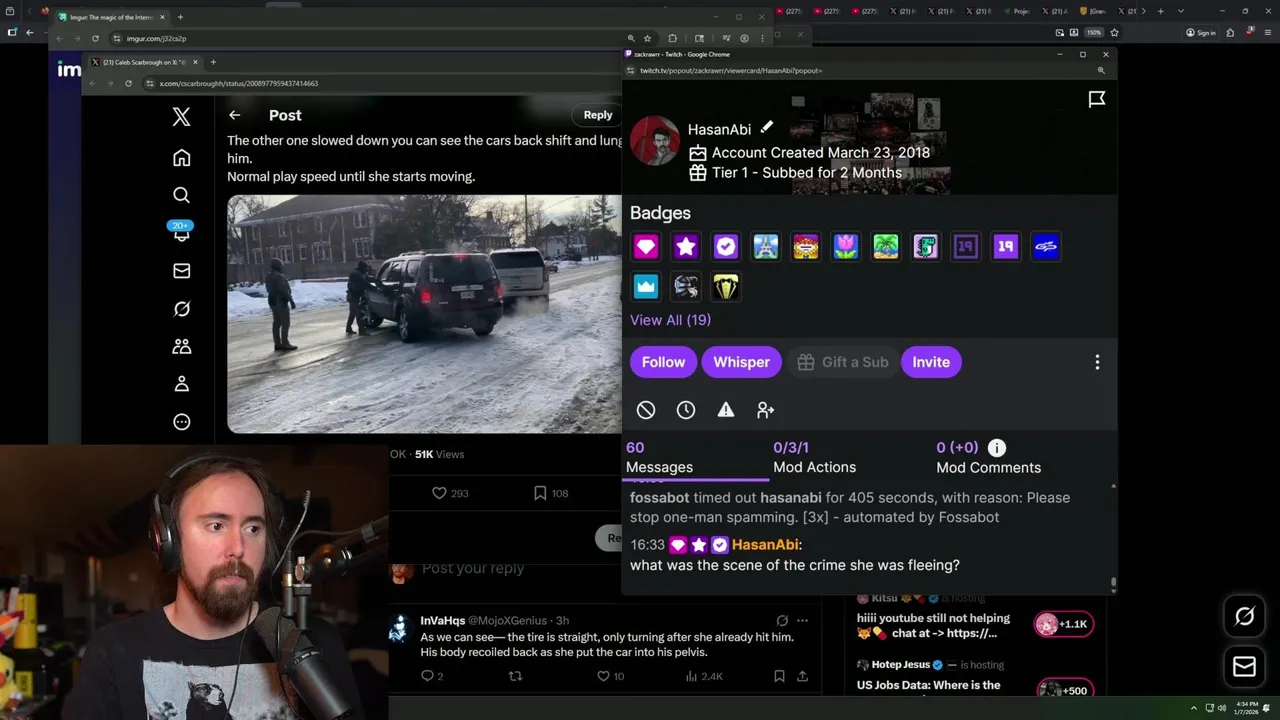Click the add-user arrow moderation icon
Viewport: 1280px width, 720px height.
tap(766, 410)
